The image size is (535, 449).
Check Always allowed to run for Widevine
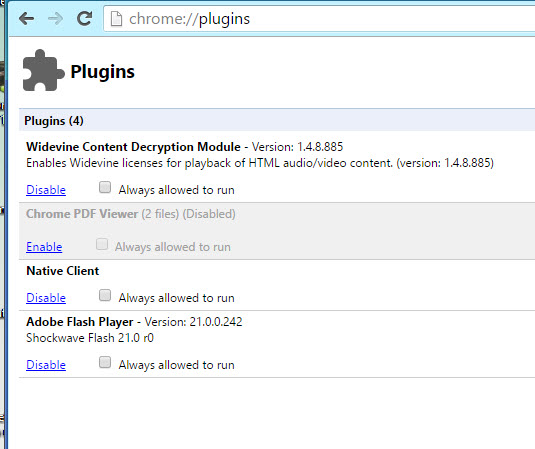point(105,187)
